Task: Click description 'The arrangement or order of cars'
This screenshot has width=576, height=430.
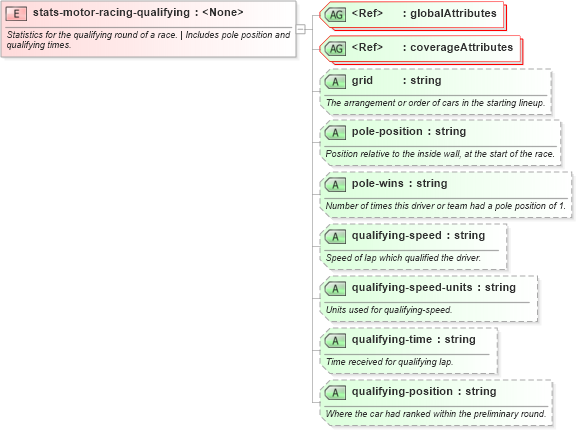Action: (x=435, y=103)
